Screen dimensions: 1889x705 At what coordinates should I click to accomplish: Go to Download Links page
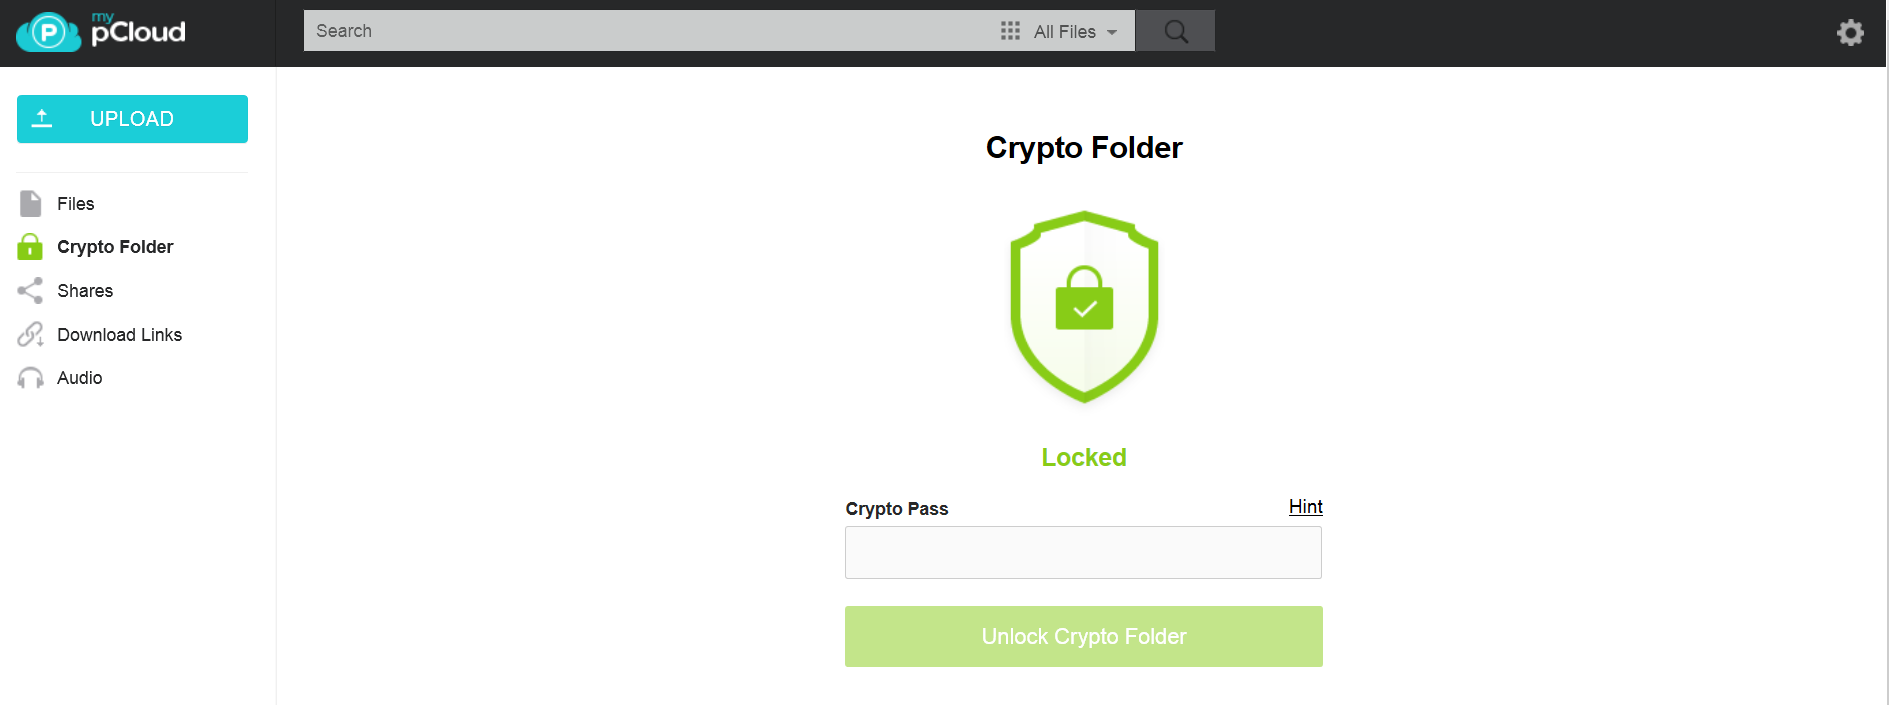tap(120, 335)
